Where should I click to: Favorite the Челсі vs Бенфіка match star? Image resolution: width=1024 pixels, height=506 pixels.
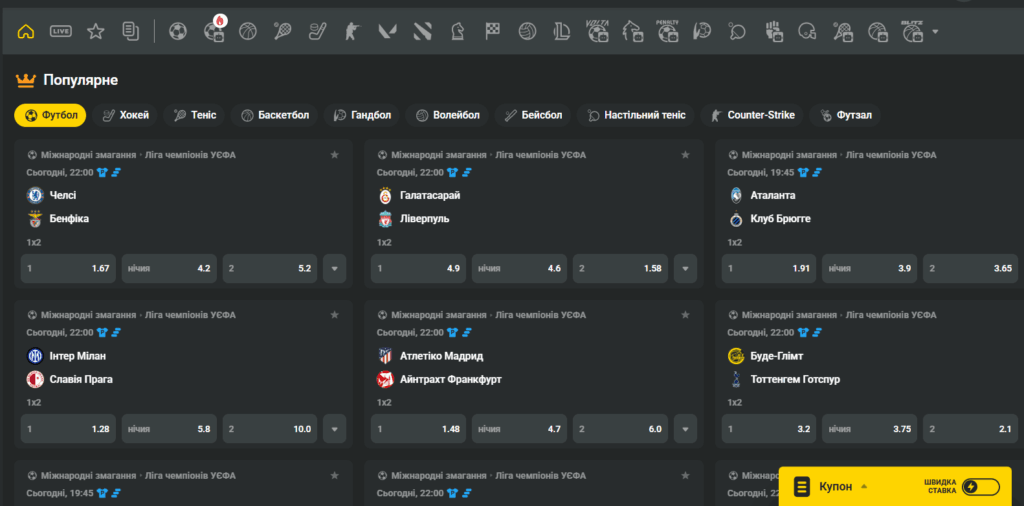coord(335,155)
